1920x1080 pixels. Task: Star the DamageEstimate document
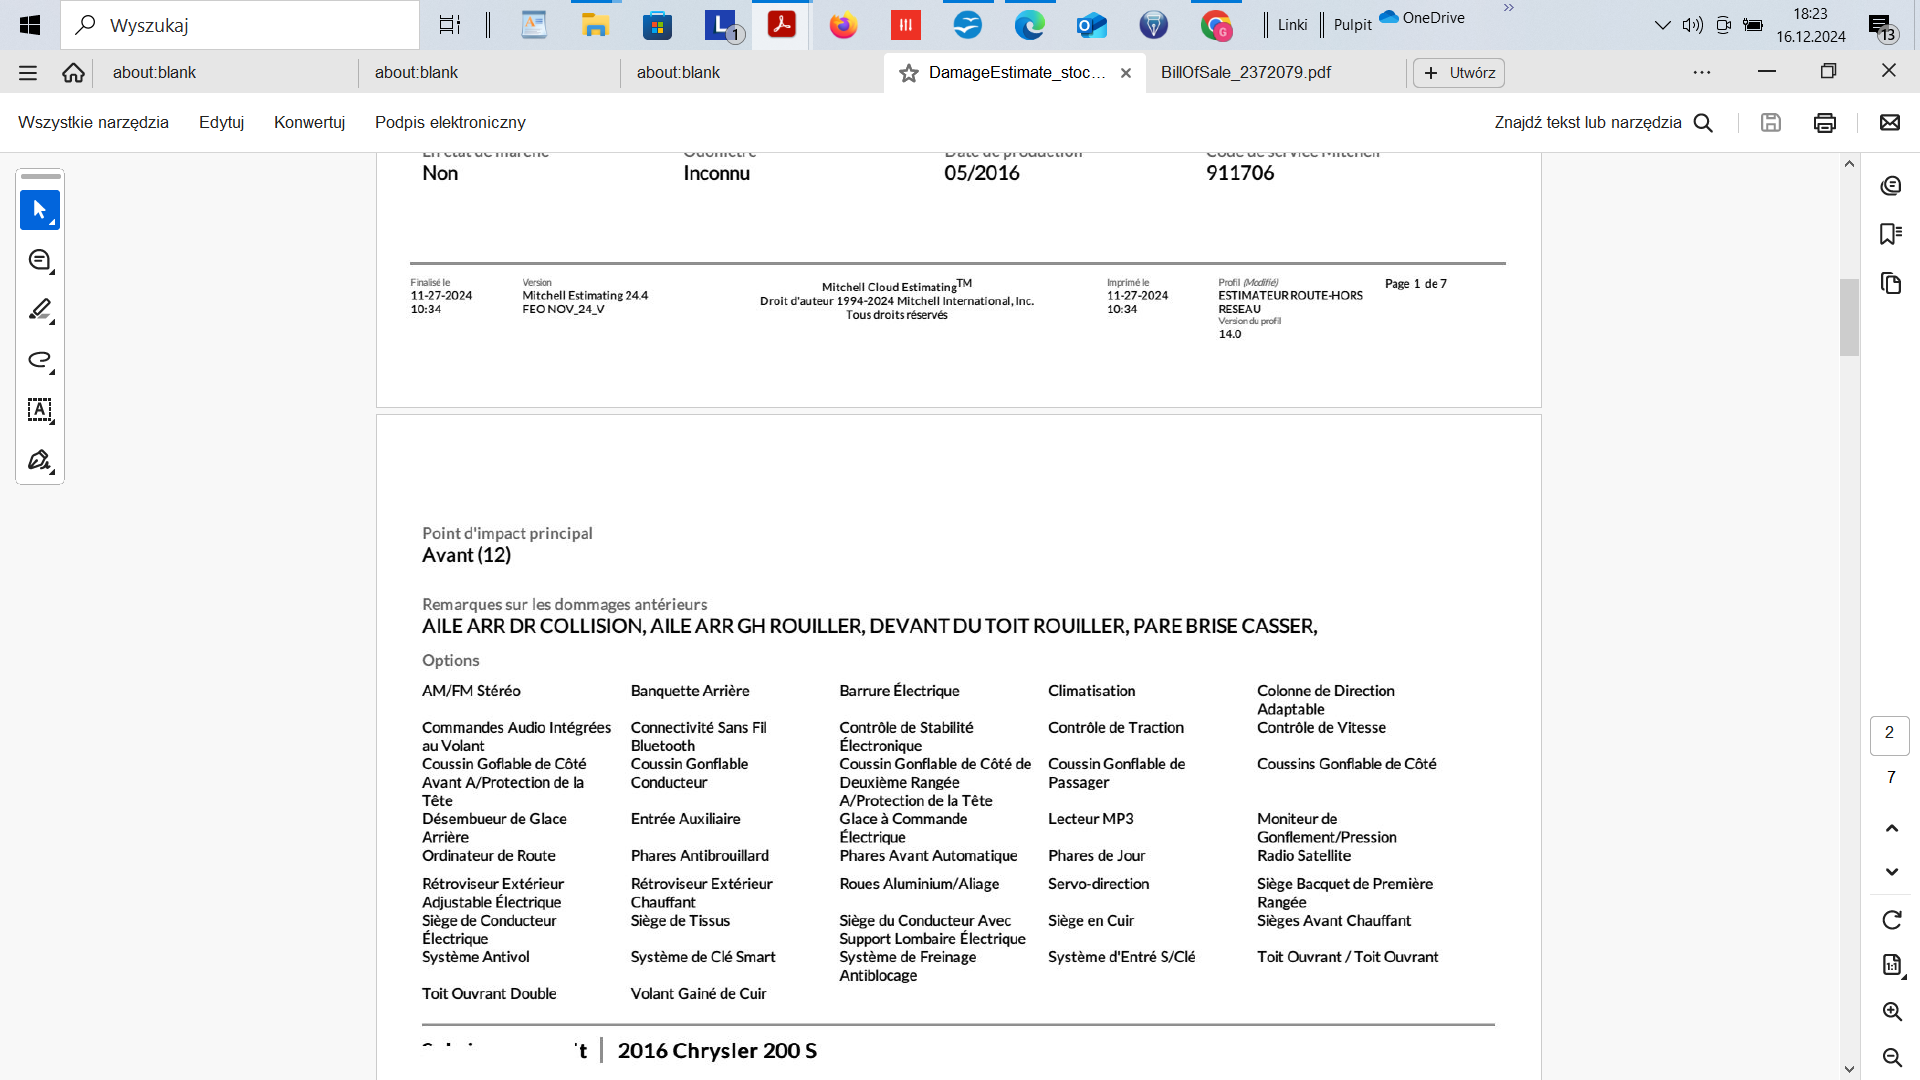[908, 73]
